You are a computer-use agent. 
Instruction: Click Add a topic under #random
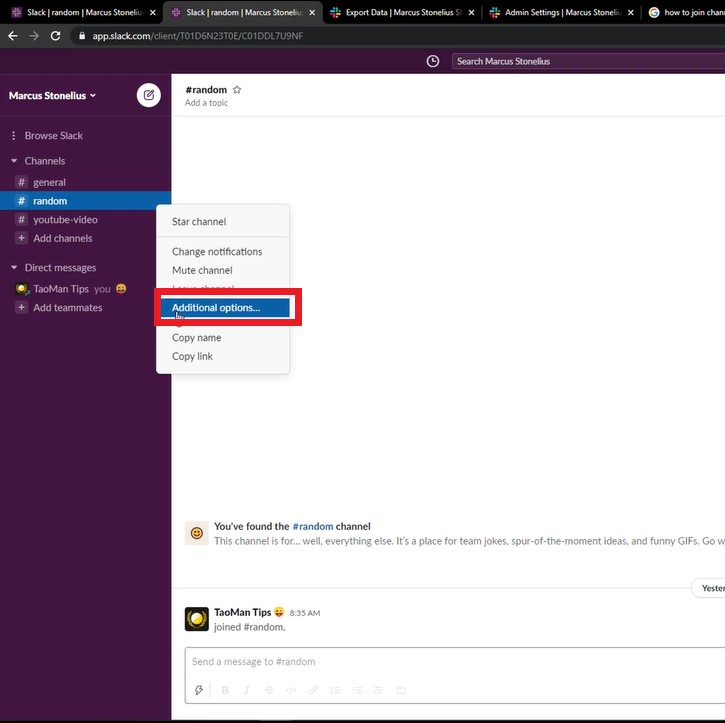(206, 103)
